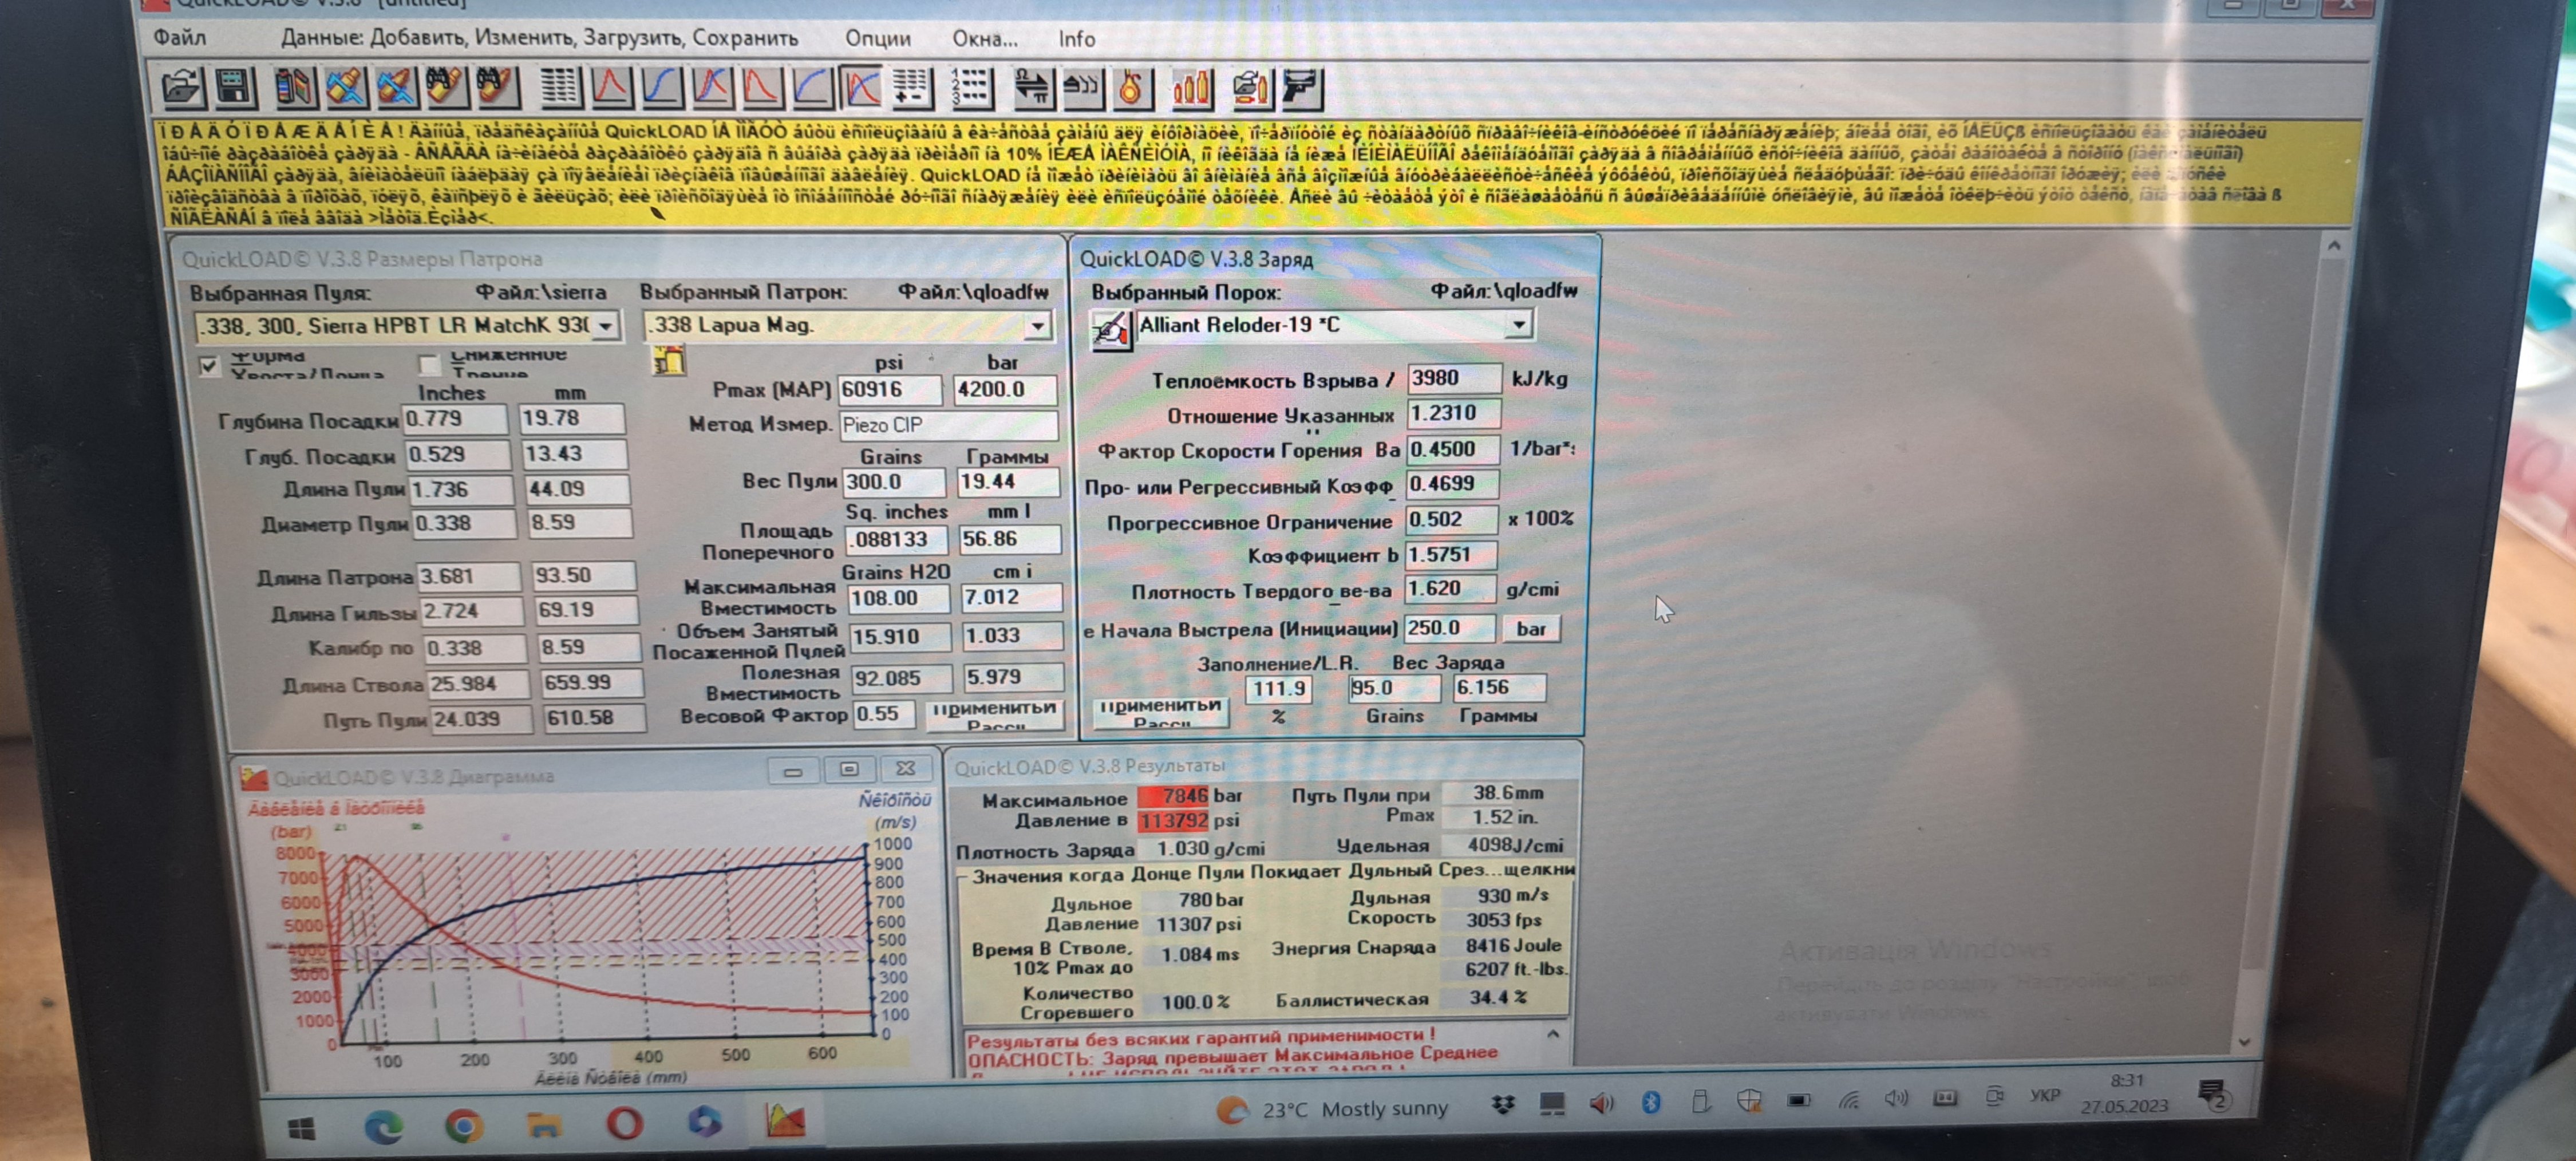The height and width of the screenshot is (1161, 2576).
Task: Expand the Alliant Reloder-19 powder dropdown
Action: (1519, 324)
